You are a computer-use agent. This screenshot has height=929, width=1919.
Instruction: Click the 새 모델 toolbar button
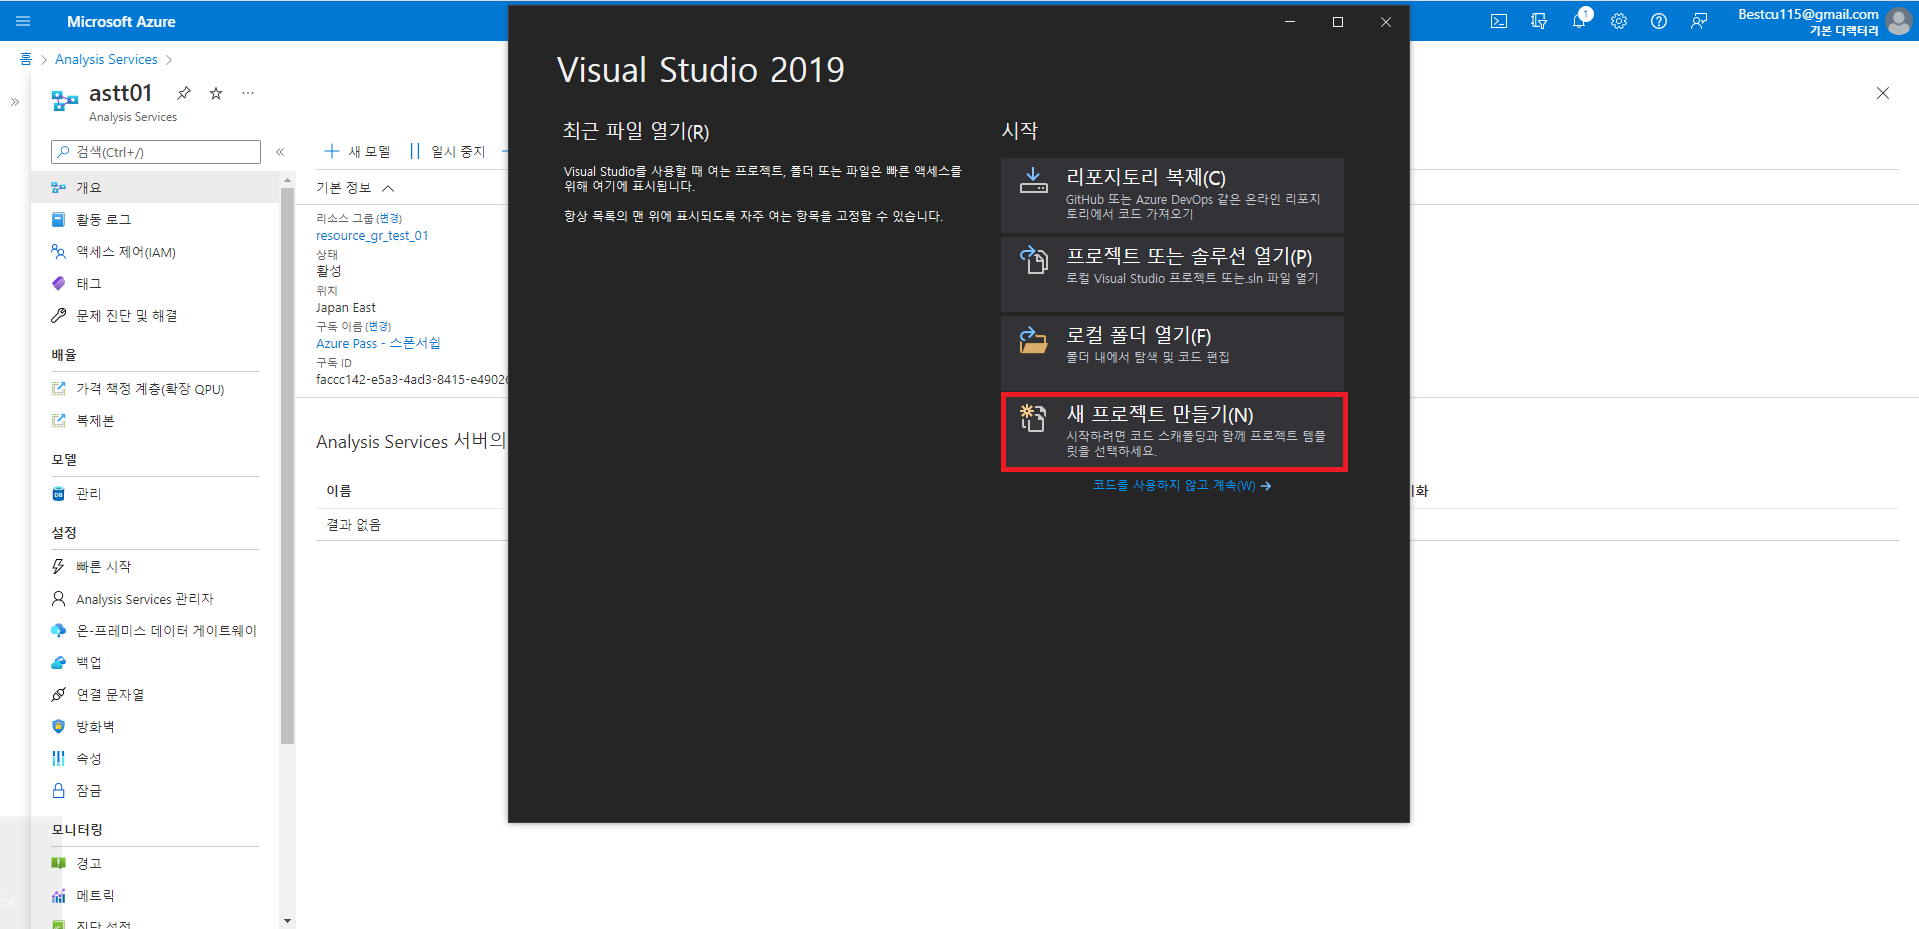[358, 151]
